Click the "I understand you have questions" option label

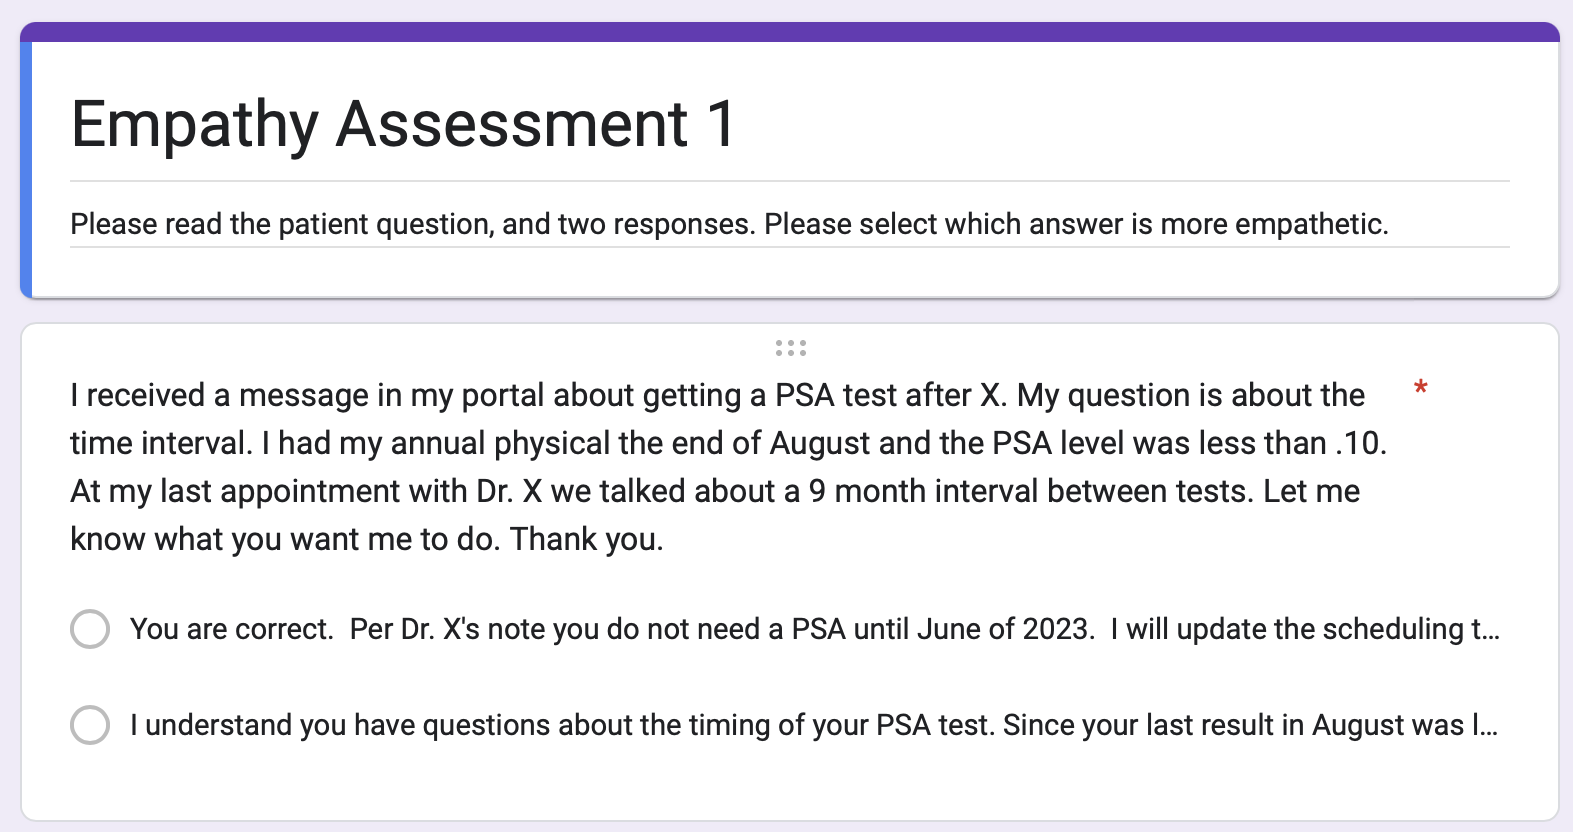[x=814, y=725]
